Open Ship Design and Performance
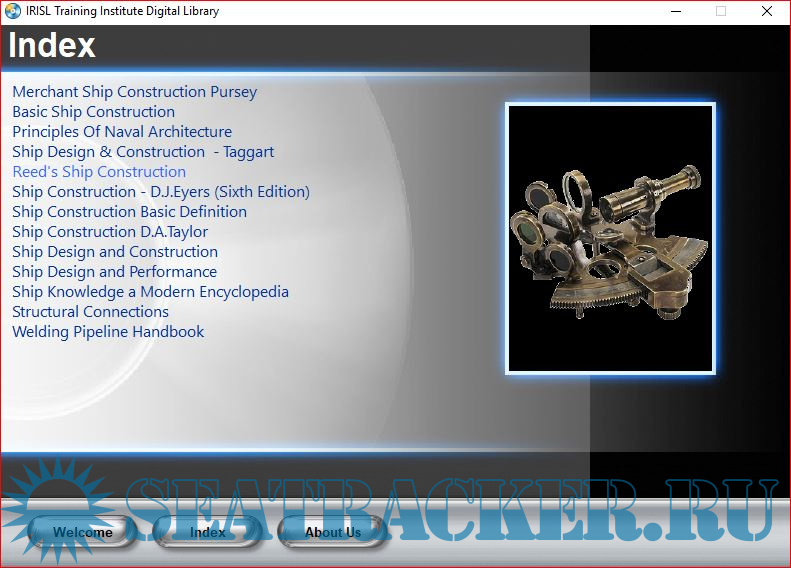This screenshot has height=568, width=791. pos(114,272)
